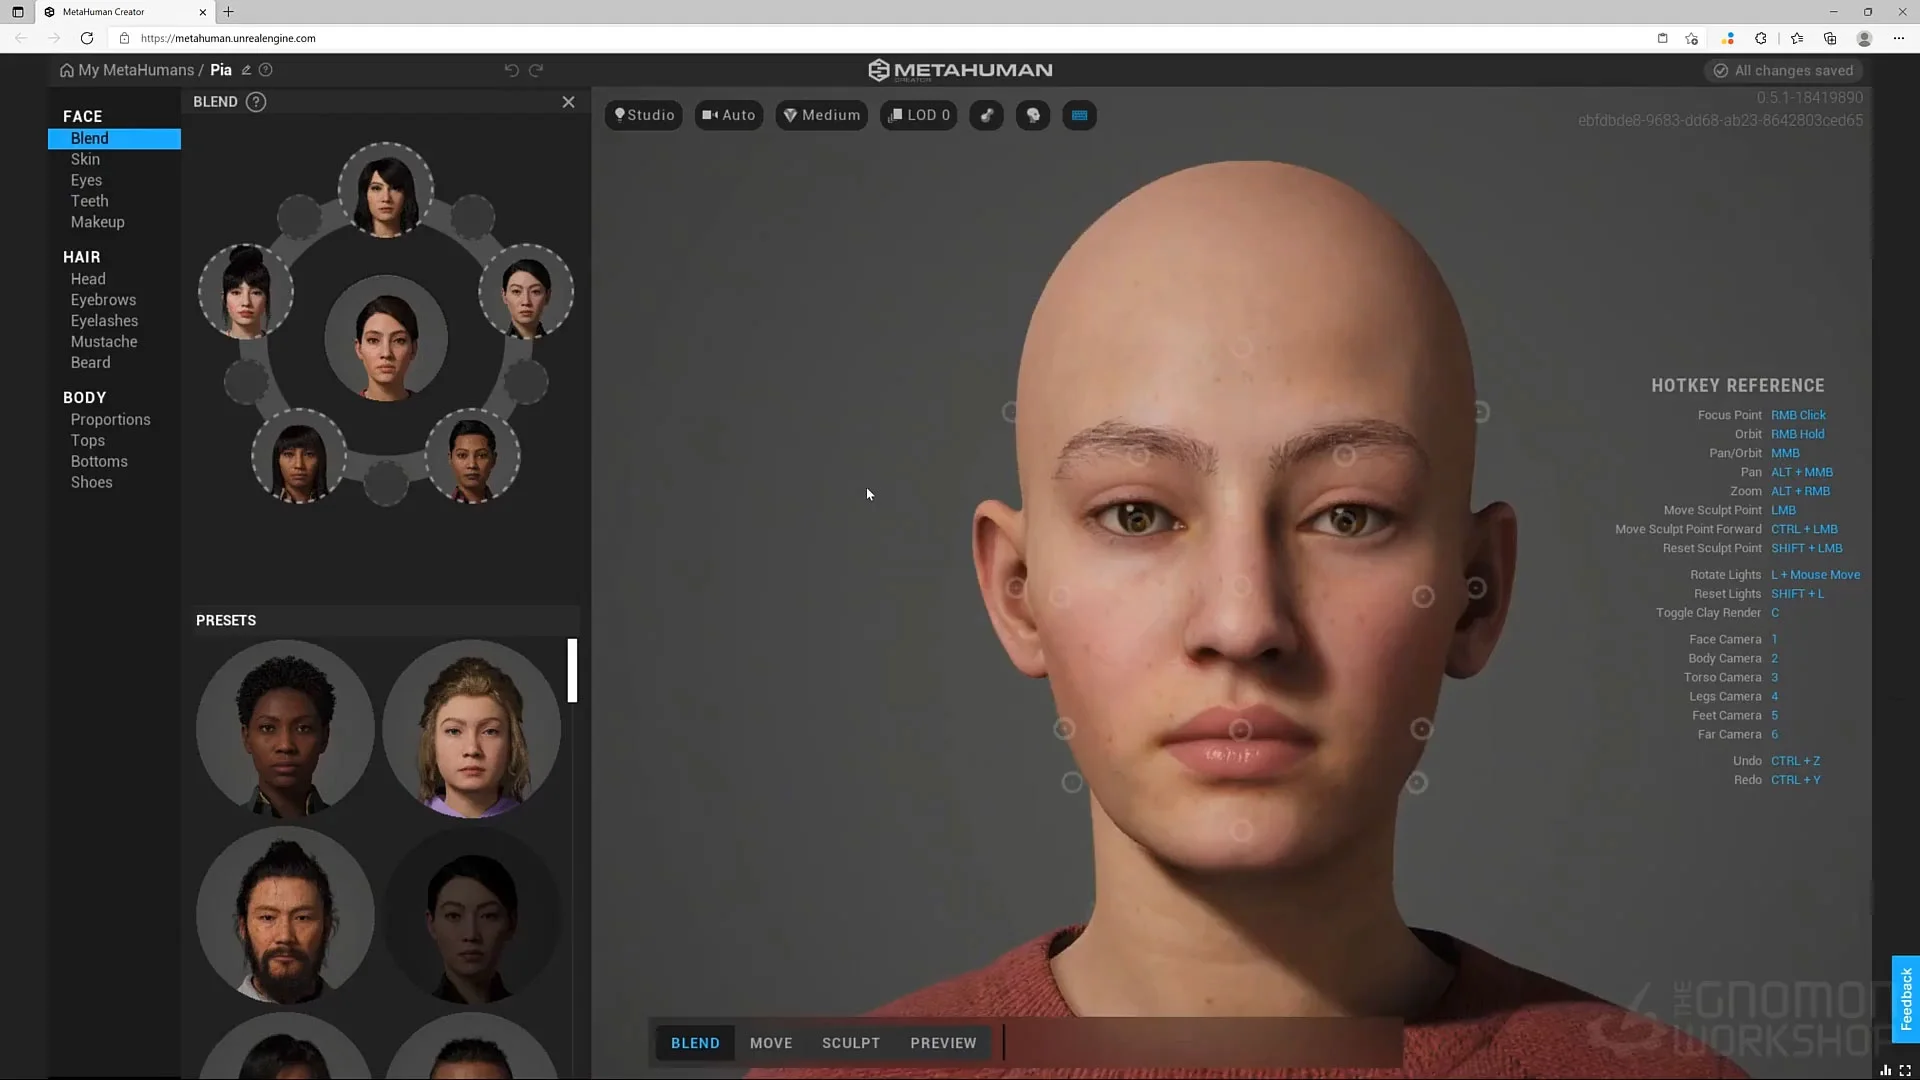Open the Mustache settings
Screen dimensions: 1920x1080
point(104,343)
